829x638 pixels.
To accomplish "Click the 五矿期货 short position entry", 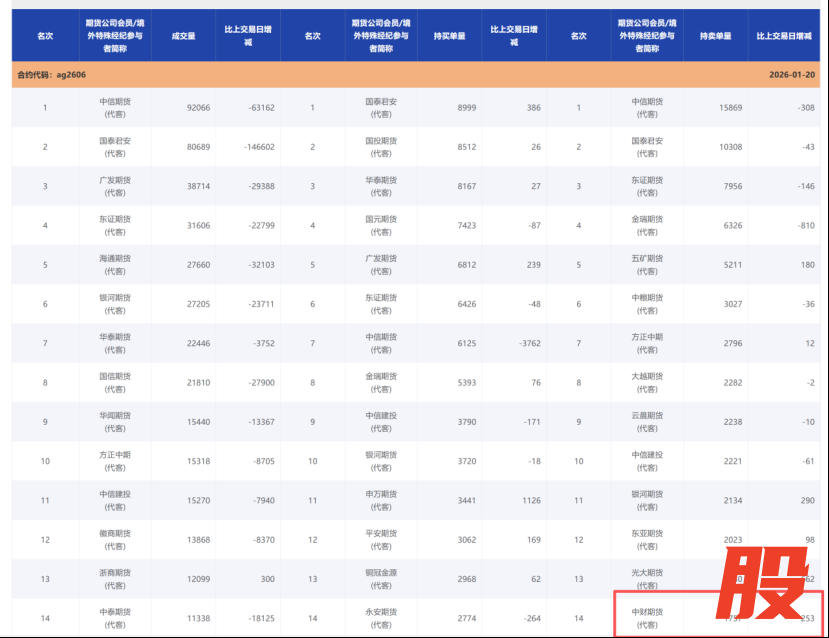I will click(647, 265).
